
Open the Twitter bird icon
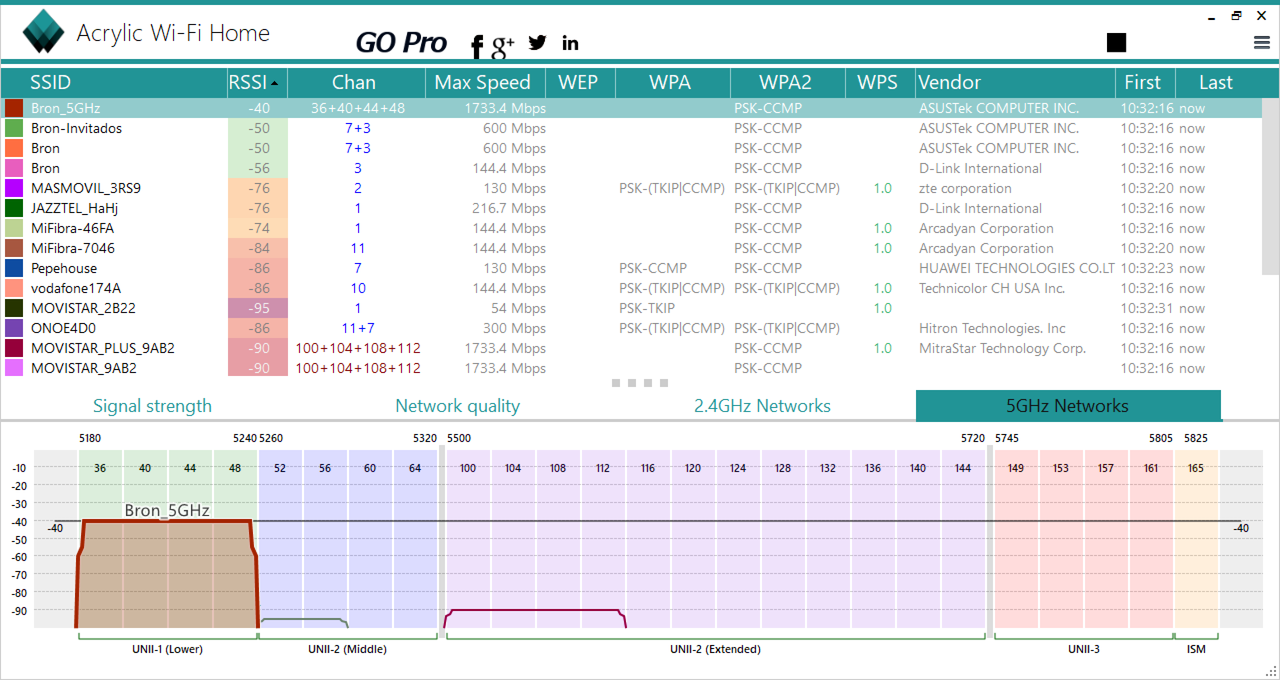[538, 42]
